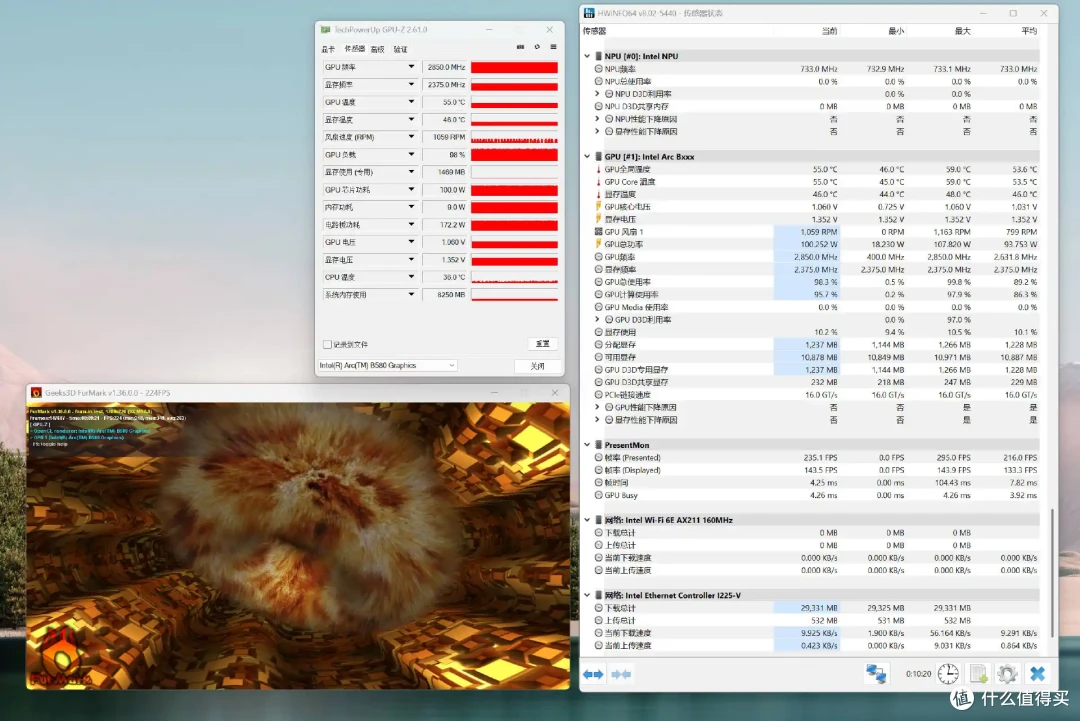Click the 最大 column header in HWiNFO

[962, 31]
